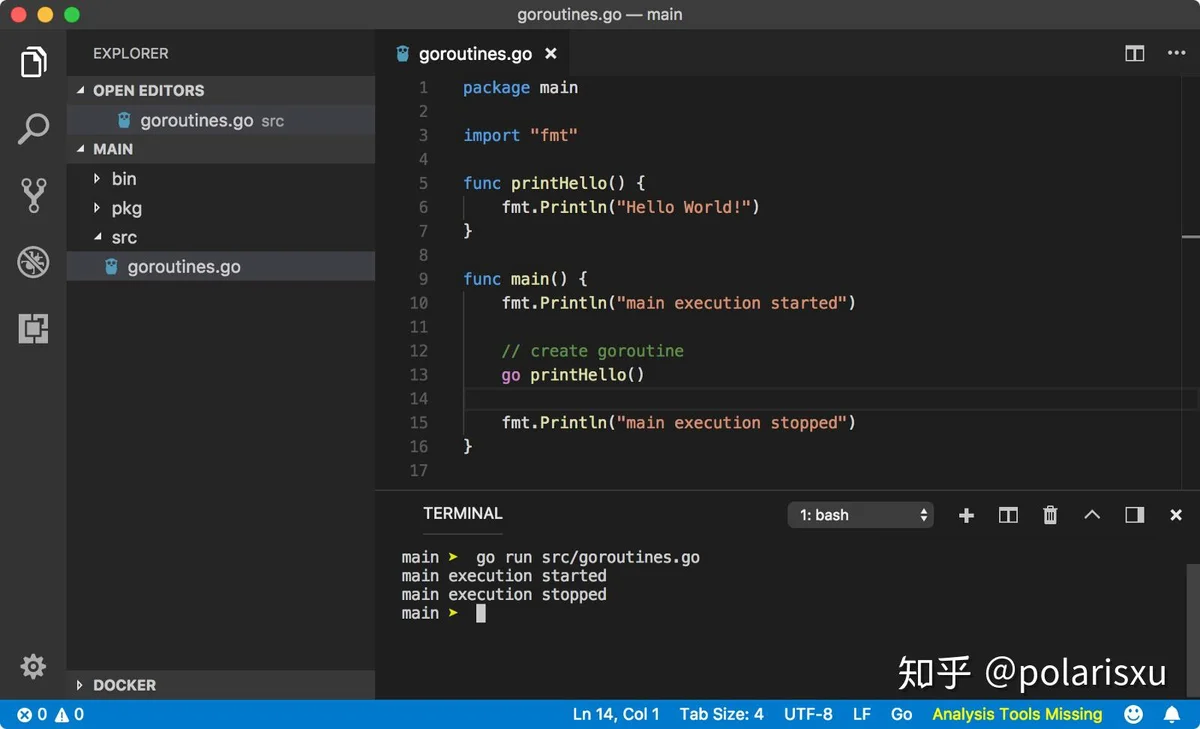1200x729 pixels.
Task: Toggle panel position to the side
Action: [x=1134, y=515]
